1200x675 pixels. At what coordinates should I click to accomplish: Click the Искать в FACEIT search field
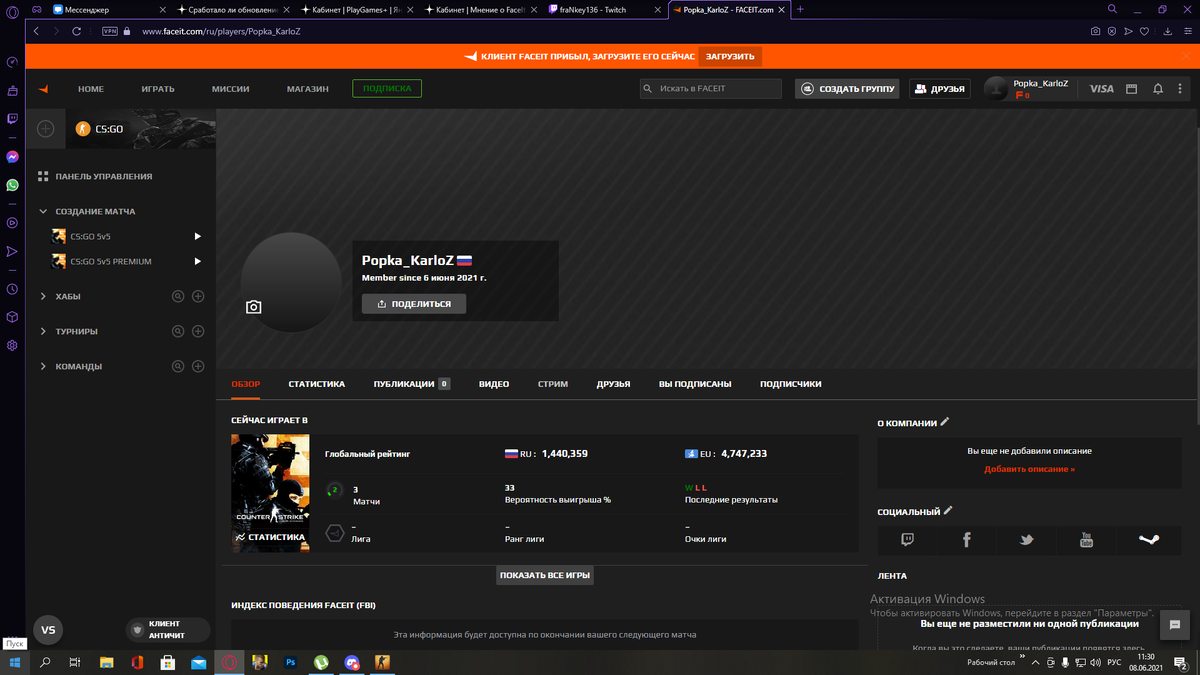[711, 89]
